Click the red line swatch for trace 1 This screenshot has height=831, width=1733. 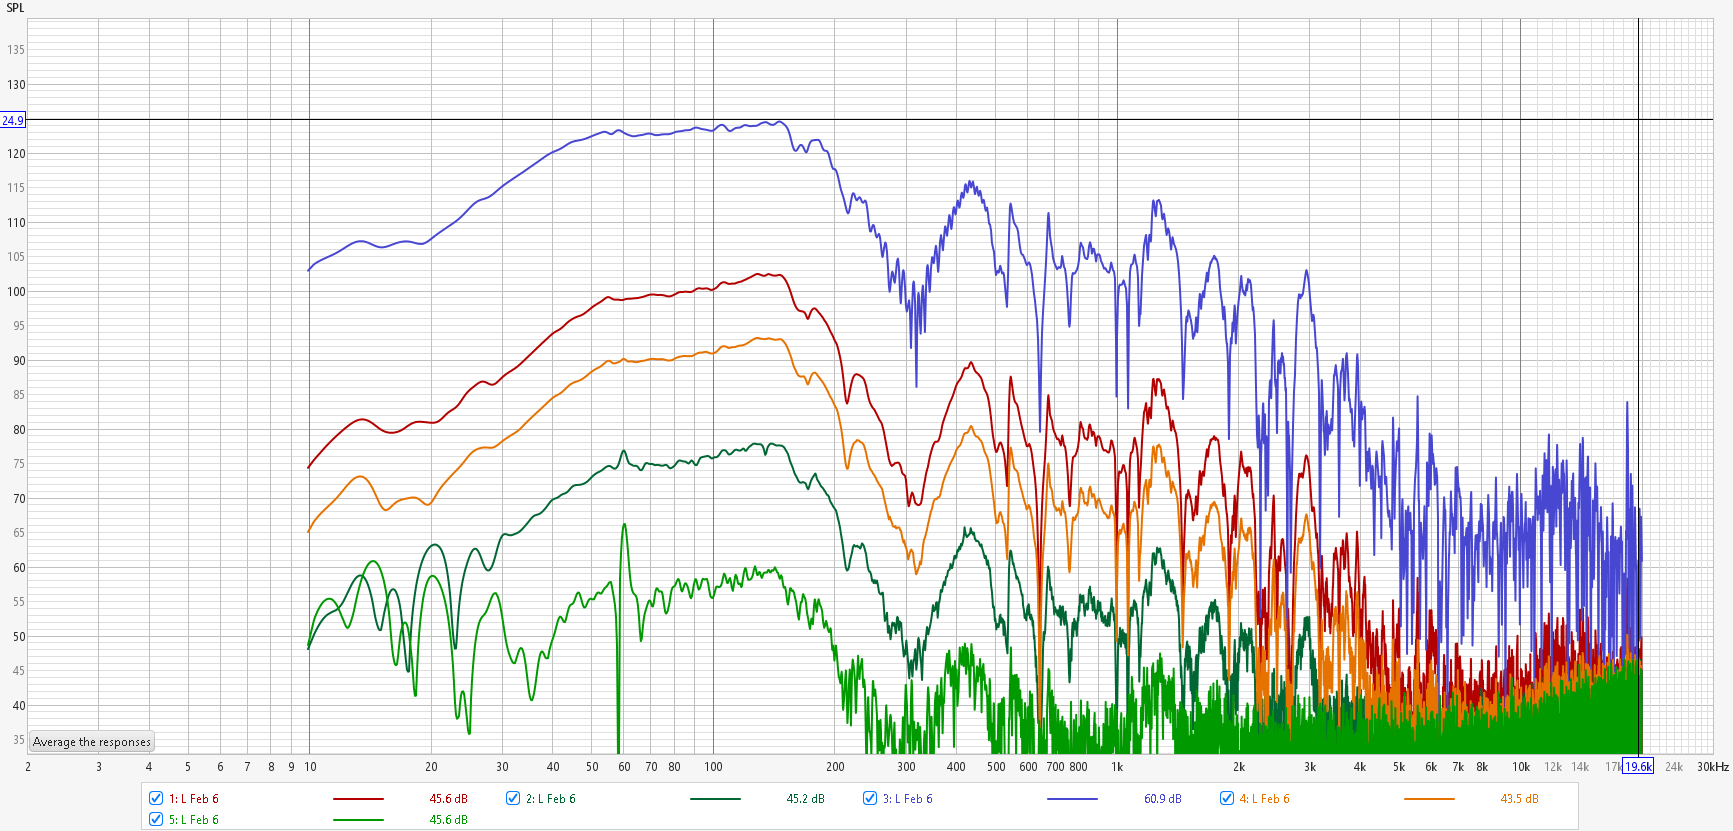pos(358,799)
